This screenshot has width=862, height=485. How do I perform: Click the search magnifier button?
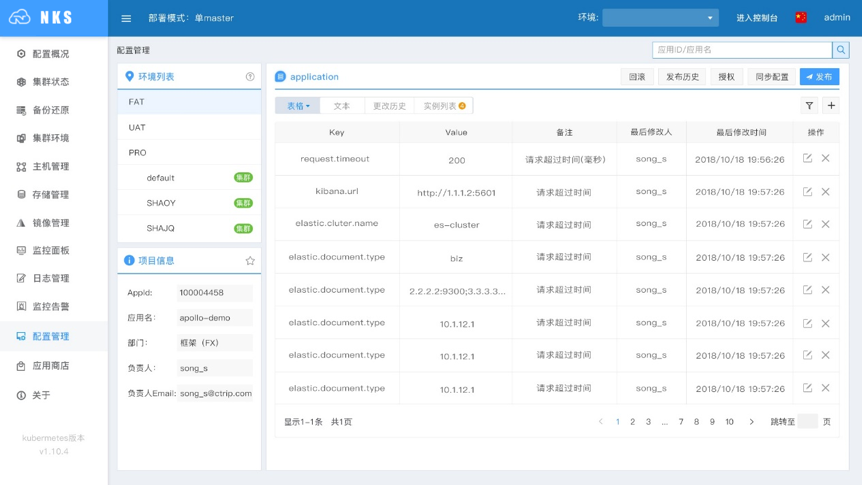841,50
